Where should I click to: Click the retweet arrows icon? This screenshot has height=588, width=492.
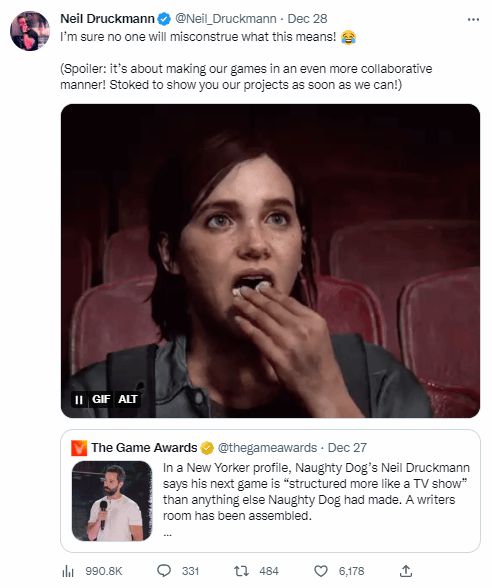[x=241, y=571]
